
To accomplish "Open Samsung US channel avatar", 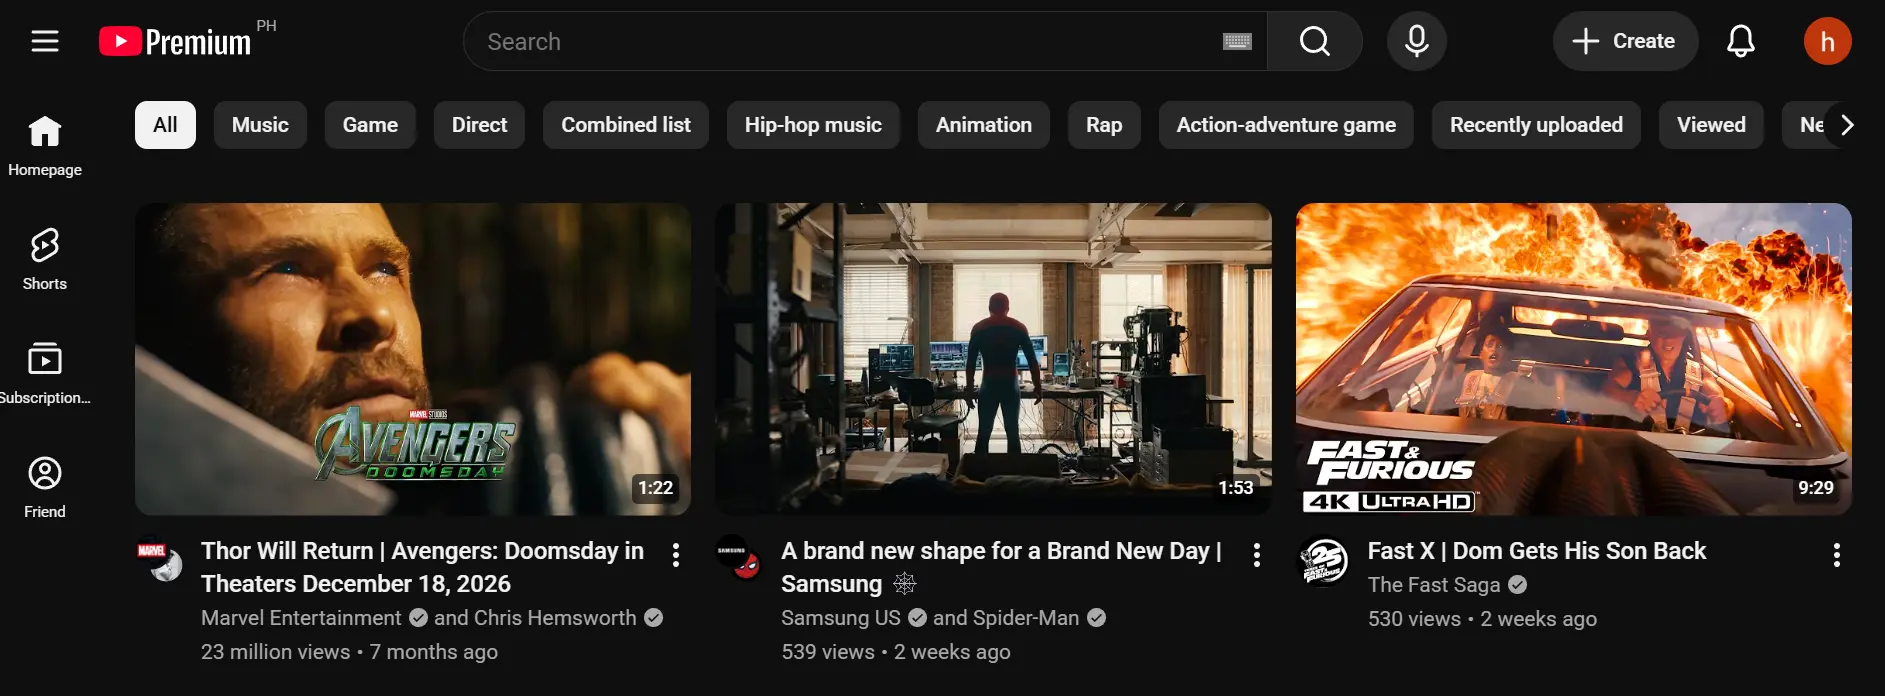I will [x=740, y=558].
